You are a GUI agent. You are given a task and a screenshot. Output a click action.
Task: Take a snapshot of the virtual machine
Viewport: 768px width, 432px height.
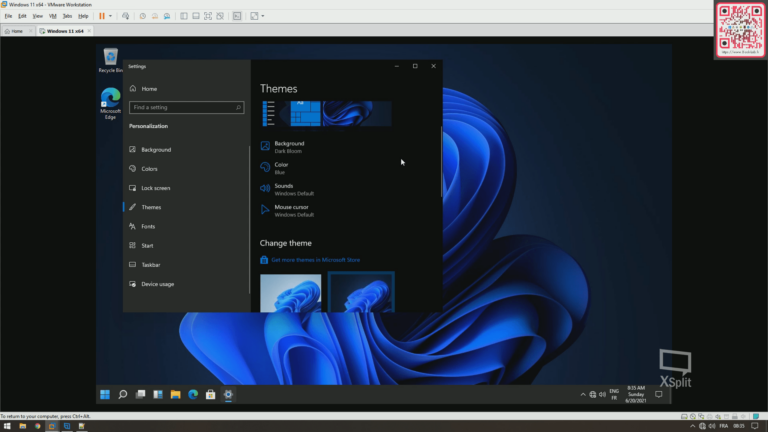(143, 16)
